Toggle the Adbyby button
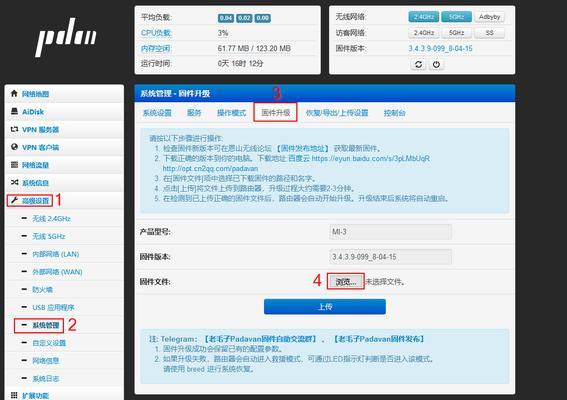Screen dimensions: 567x400 [x=489, y=17]
